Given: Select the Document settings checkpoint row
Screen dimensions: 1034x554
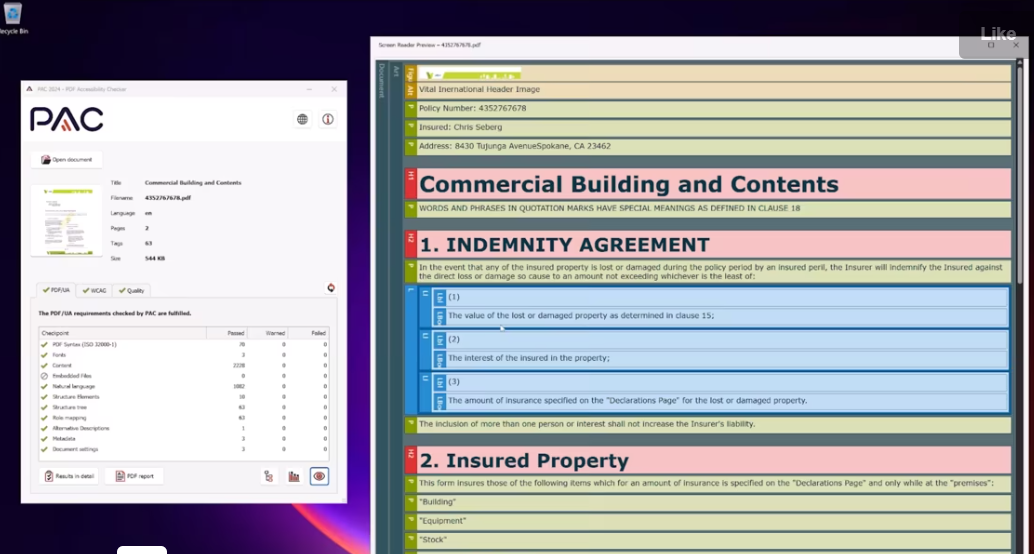Looking at the screenshot, I should [x=184, y=449].
